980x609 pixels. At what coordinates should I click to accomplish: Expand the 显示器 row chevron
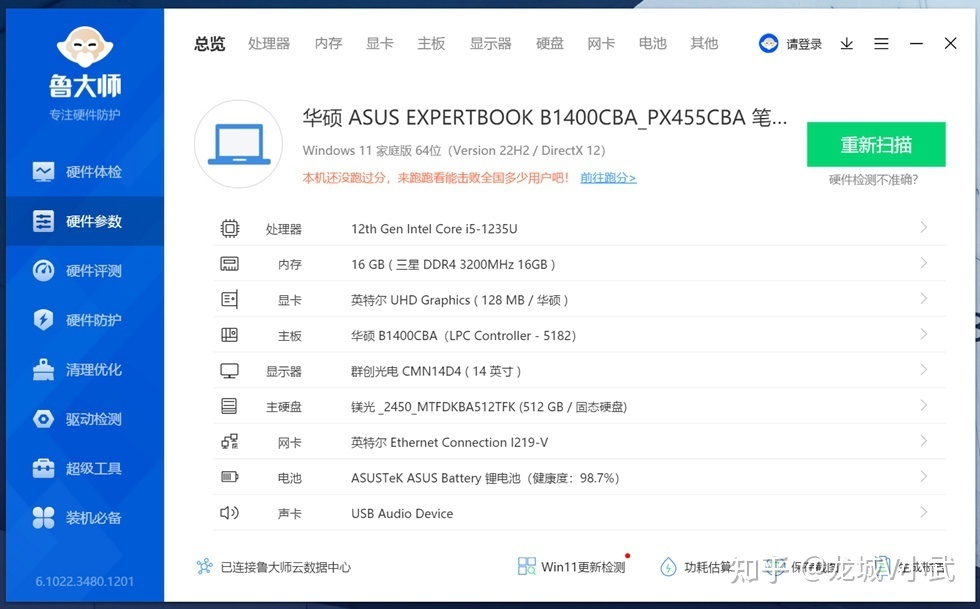(924, 370)
